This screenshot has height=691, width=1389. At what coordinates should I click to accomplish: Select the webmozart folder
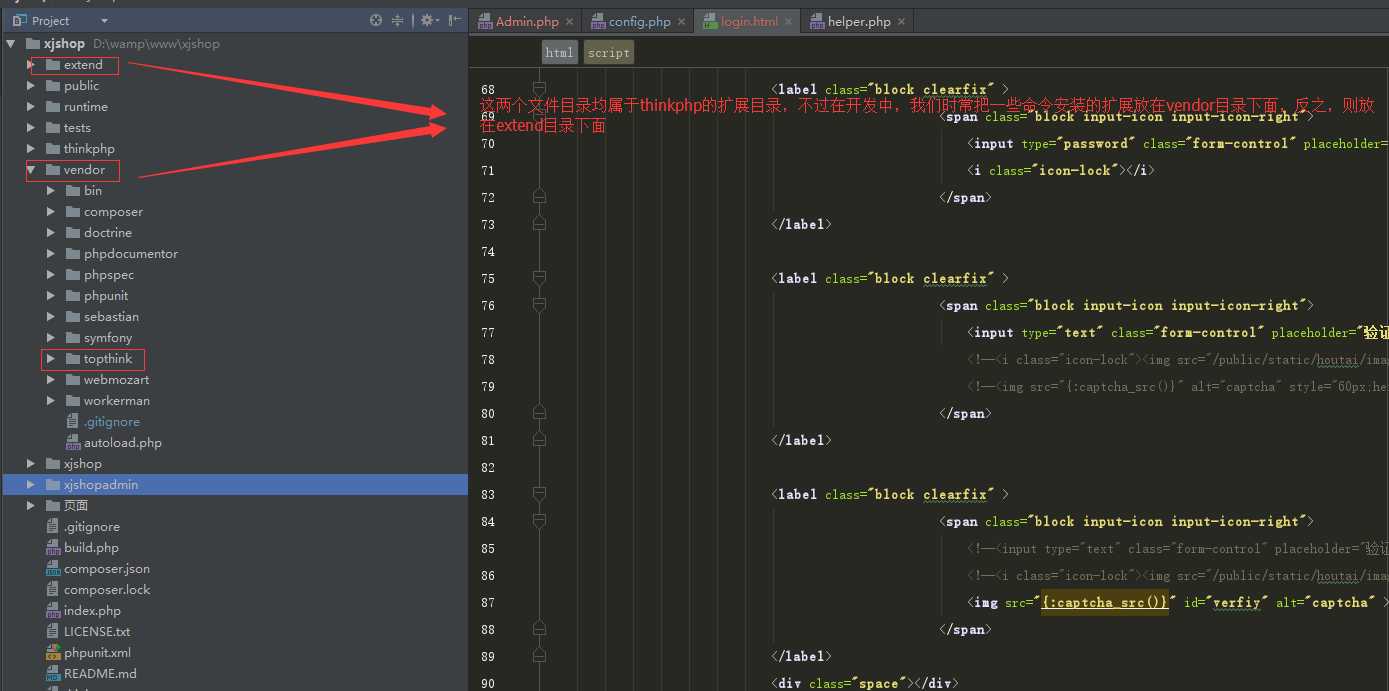[x=116, y=380]
